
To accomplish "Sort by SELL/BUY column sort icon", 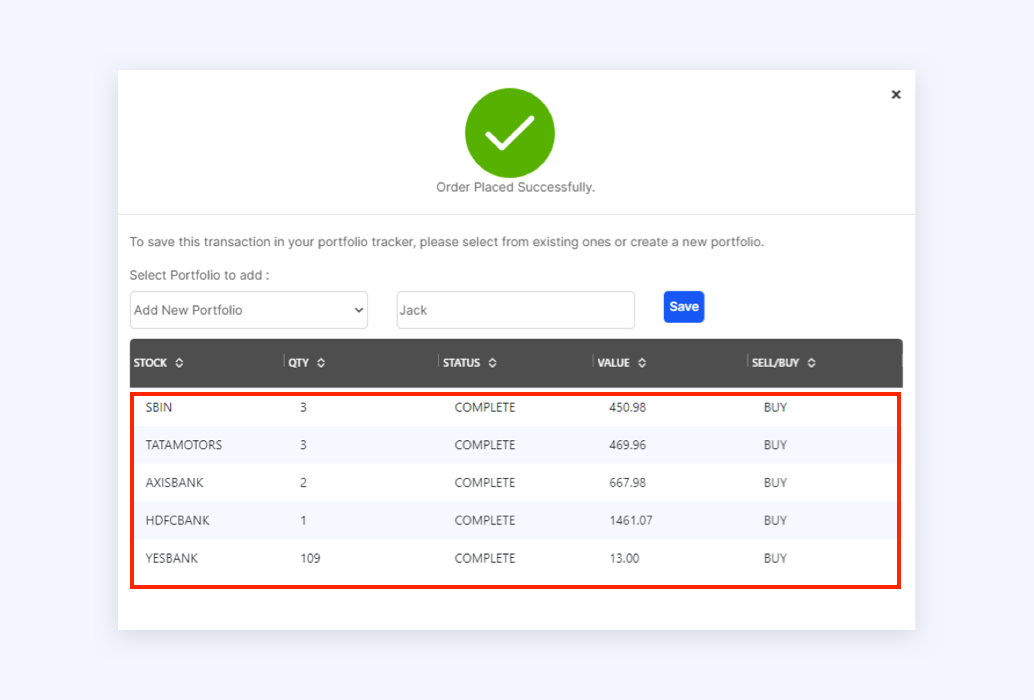I will [x=812, y=363].
